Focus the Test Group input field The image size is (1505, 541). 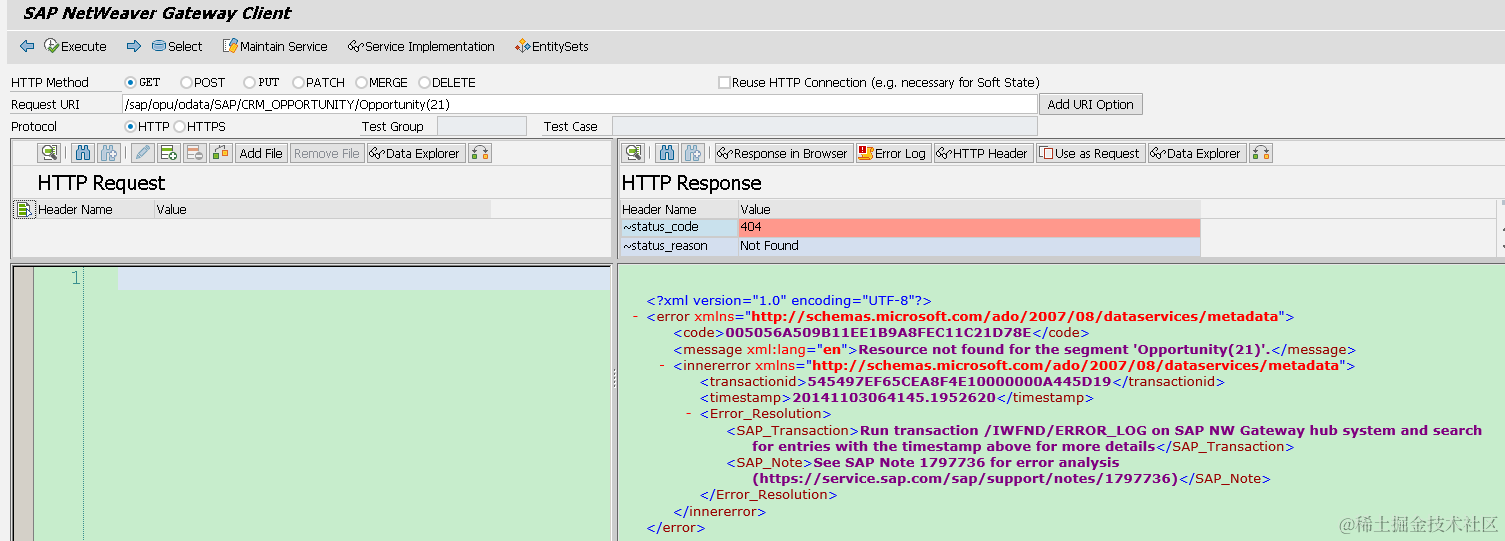[482, 126]
